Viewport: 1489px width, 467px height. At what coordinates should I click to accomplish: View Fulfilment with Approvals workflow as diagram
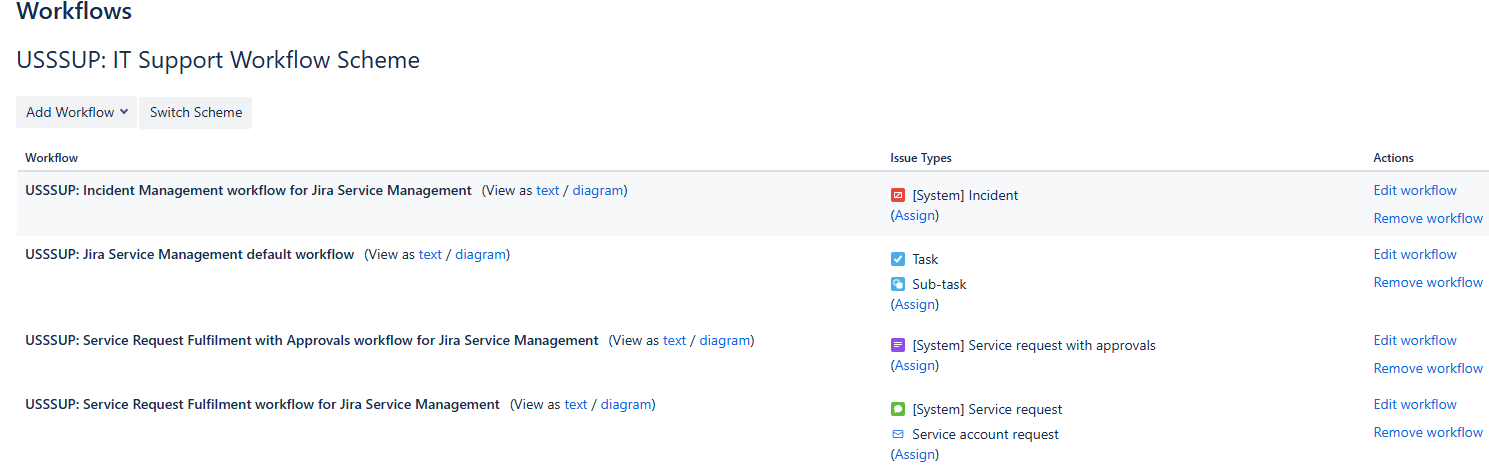(725, 340)
